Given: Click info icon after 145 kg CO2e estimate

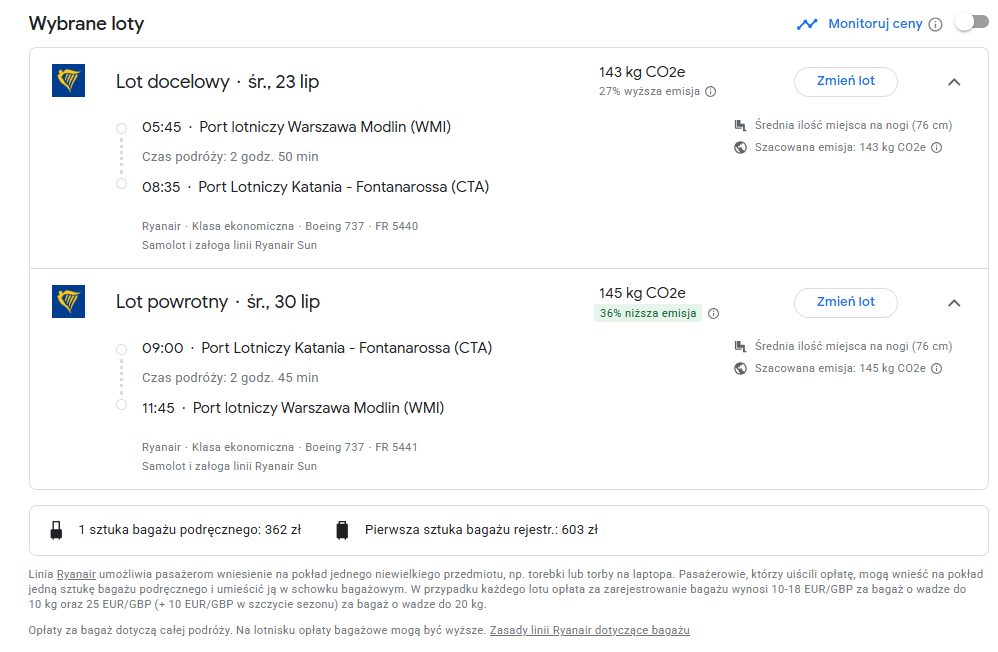Looking at the screenshot, I should point(937,369).
